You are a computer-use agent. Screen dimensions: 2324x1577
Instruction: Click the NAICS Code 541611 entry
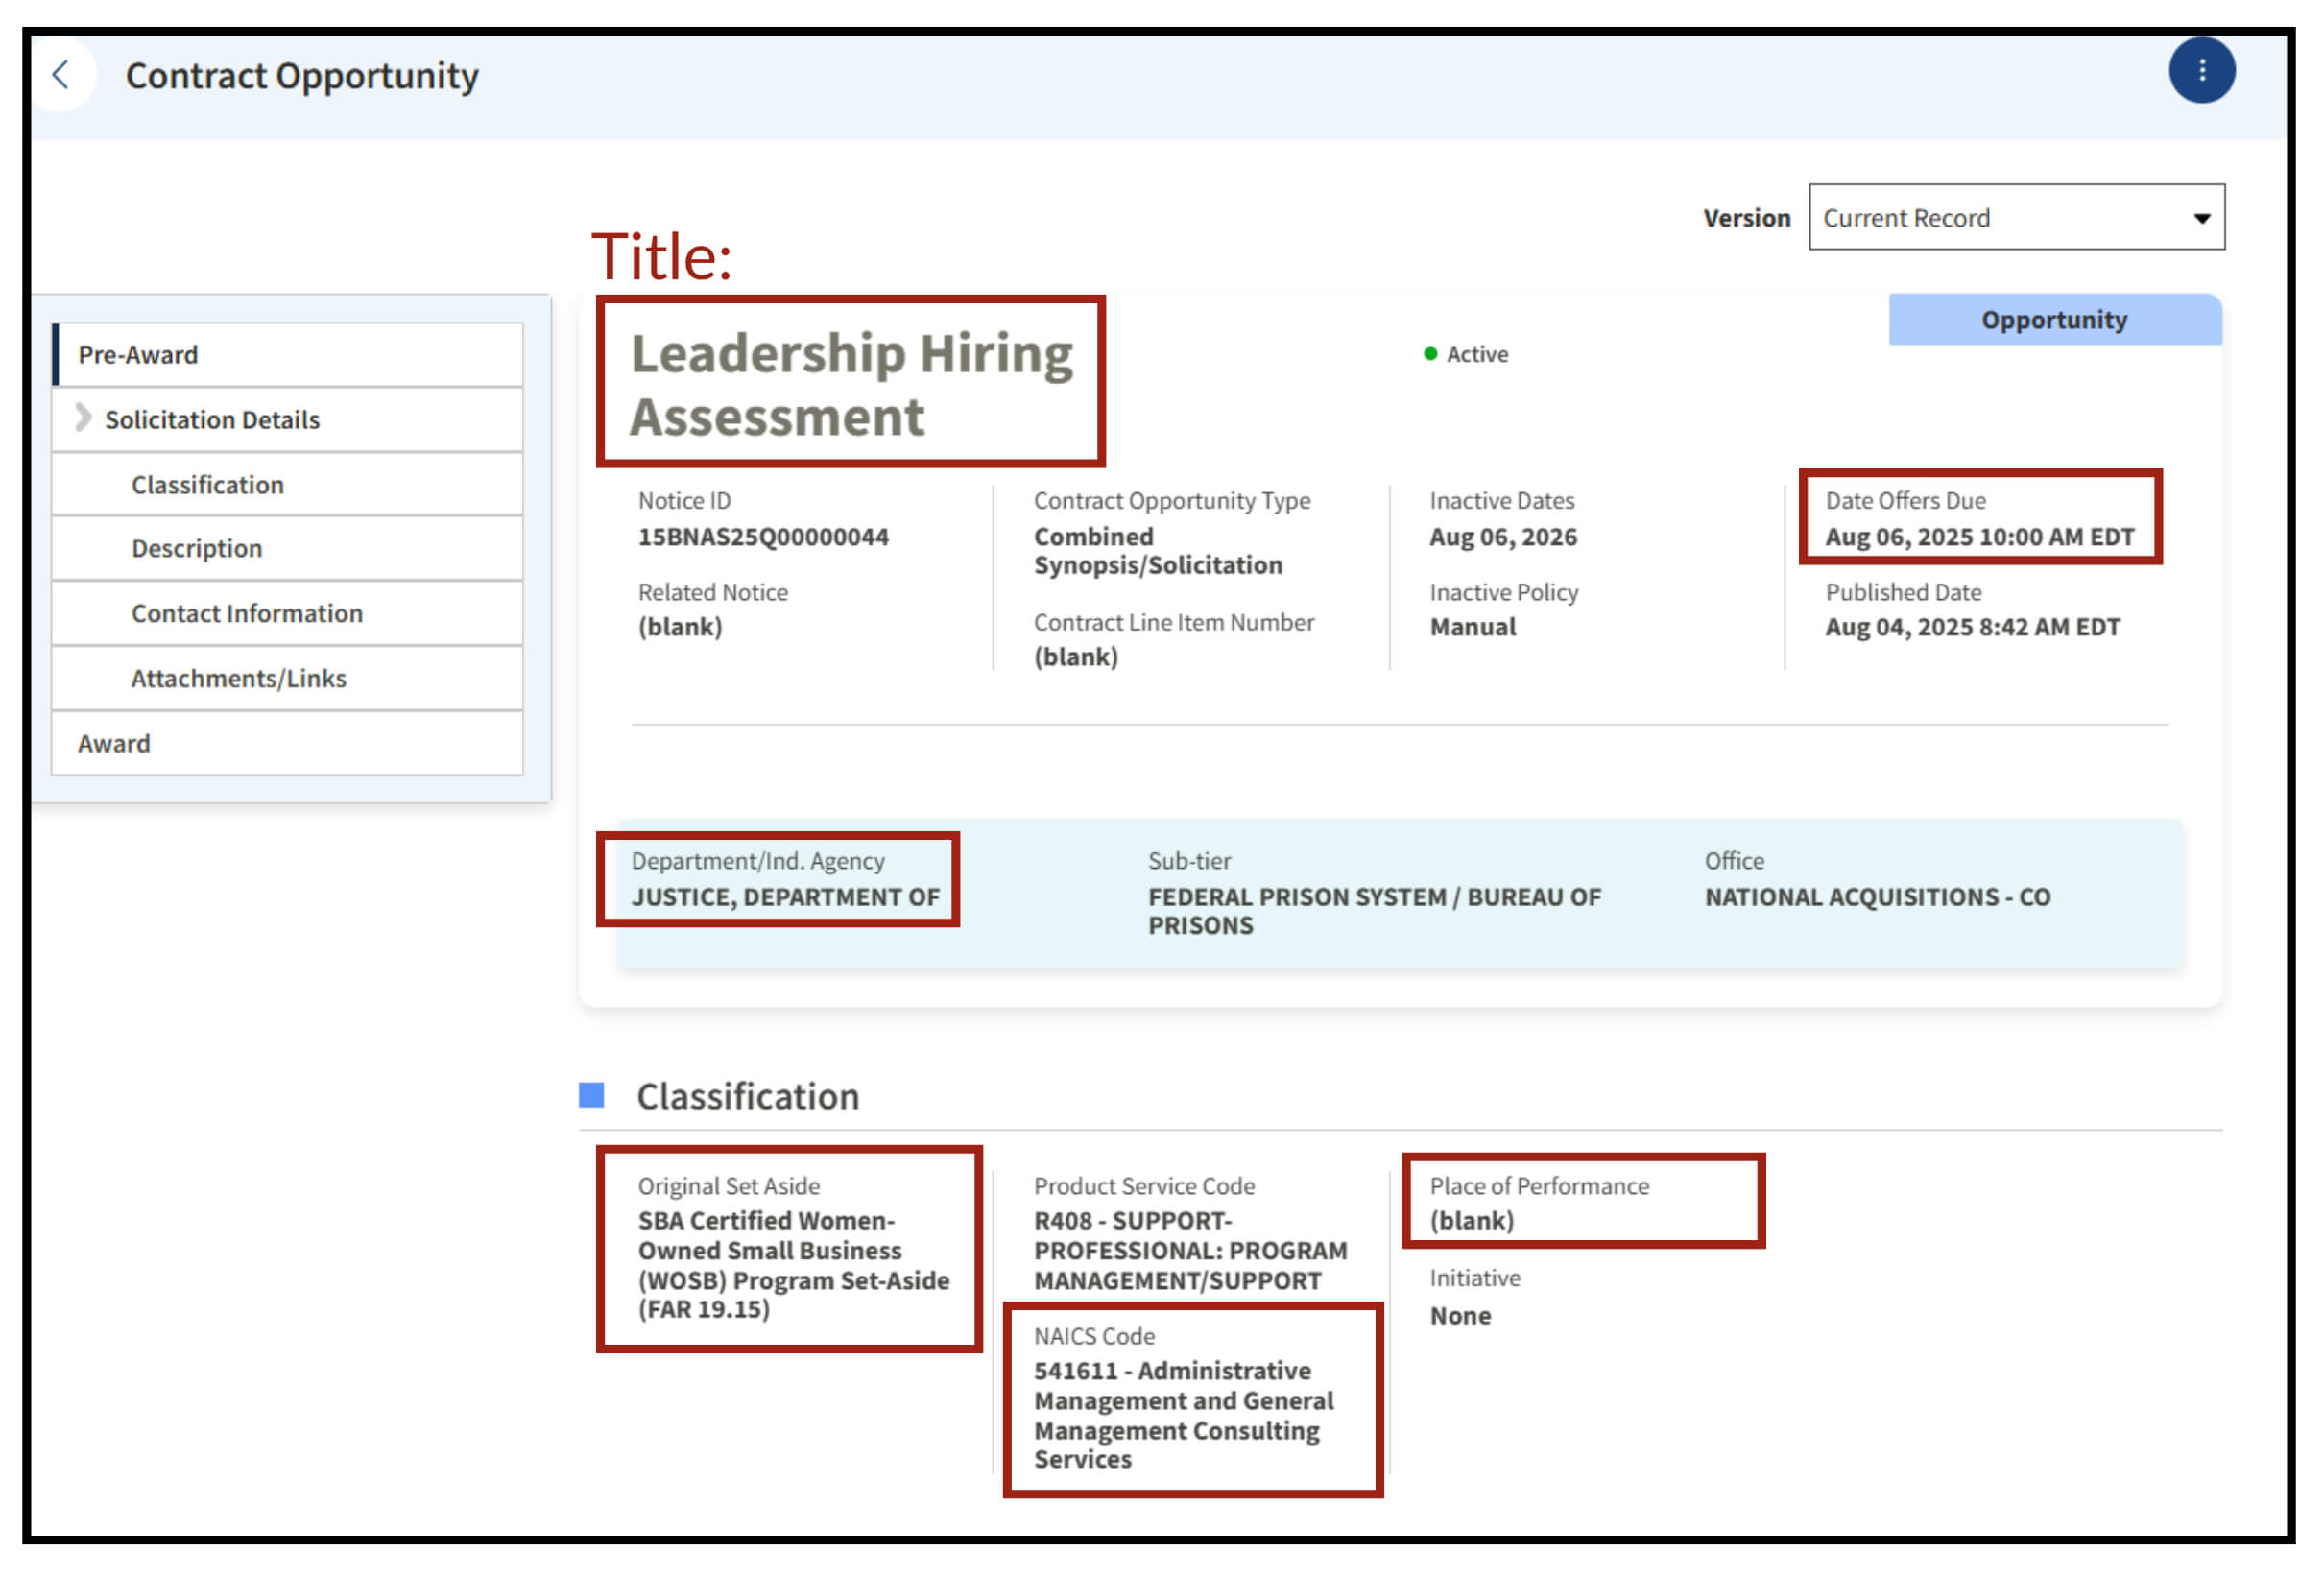point(1183,1414)
